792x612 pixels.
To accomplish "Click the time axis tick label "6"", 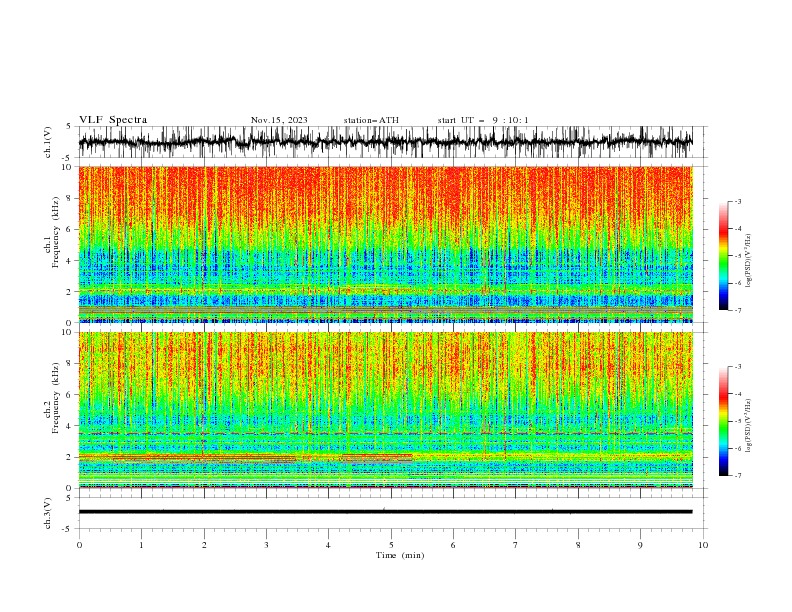I will (453, 545).
